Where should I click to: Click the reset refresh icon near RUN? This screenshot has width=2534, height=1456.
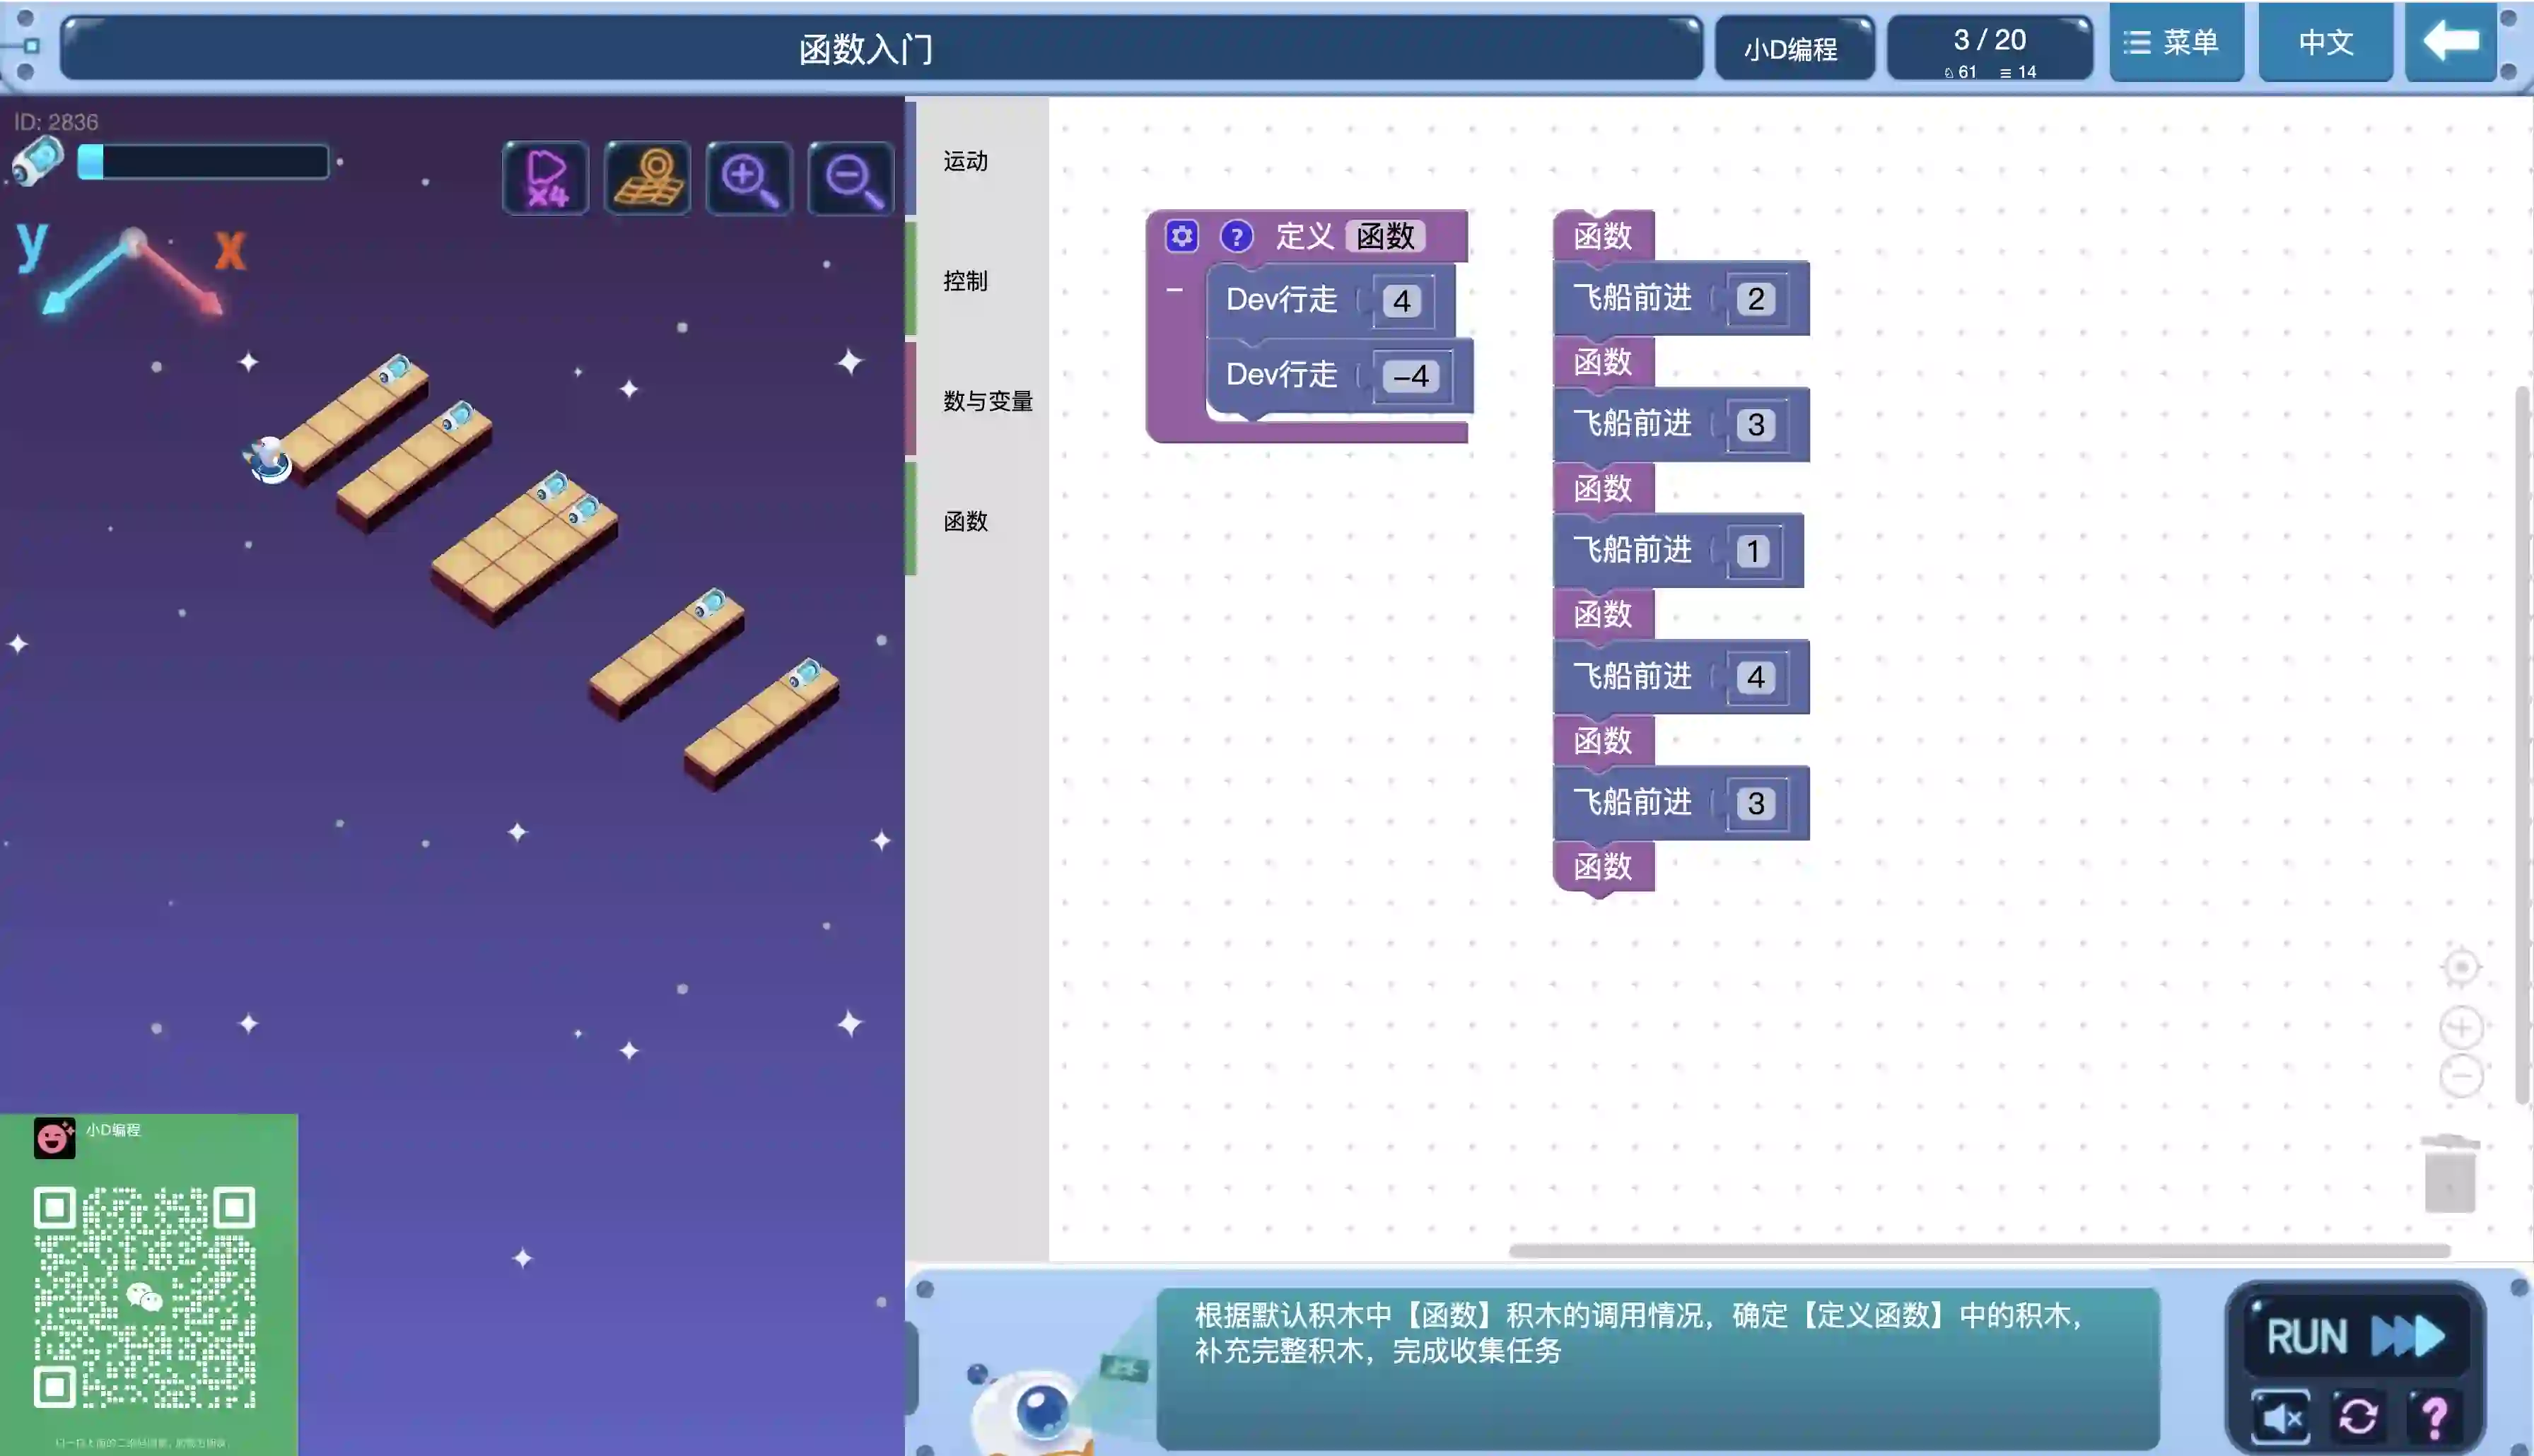2357,1416
